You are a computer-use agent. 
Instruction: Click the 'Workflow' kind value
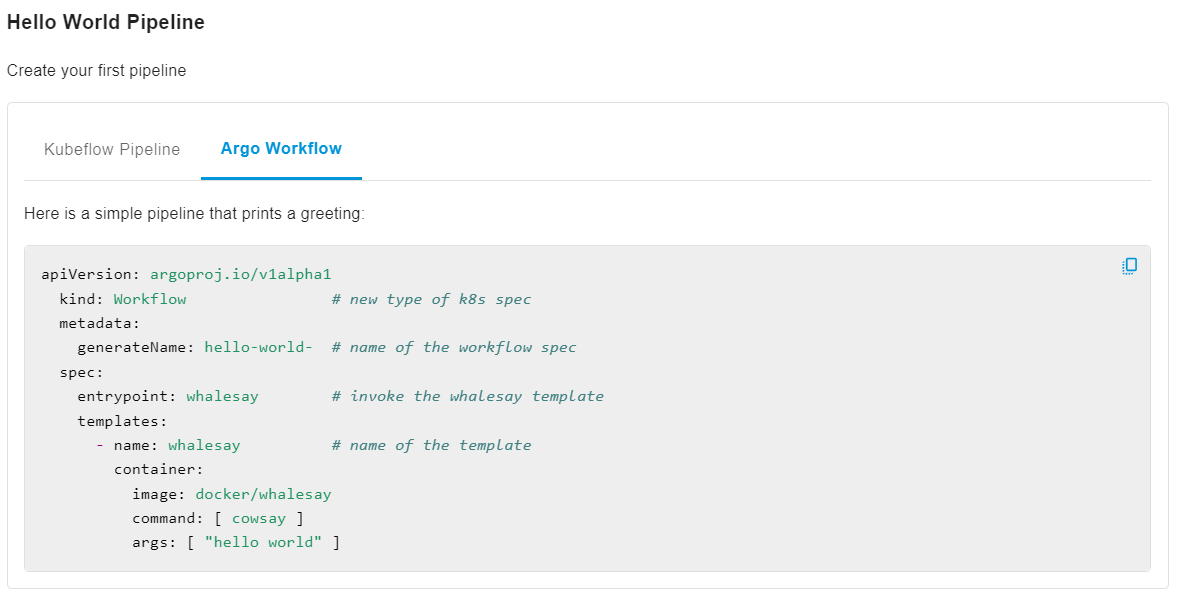click(150, 299)
